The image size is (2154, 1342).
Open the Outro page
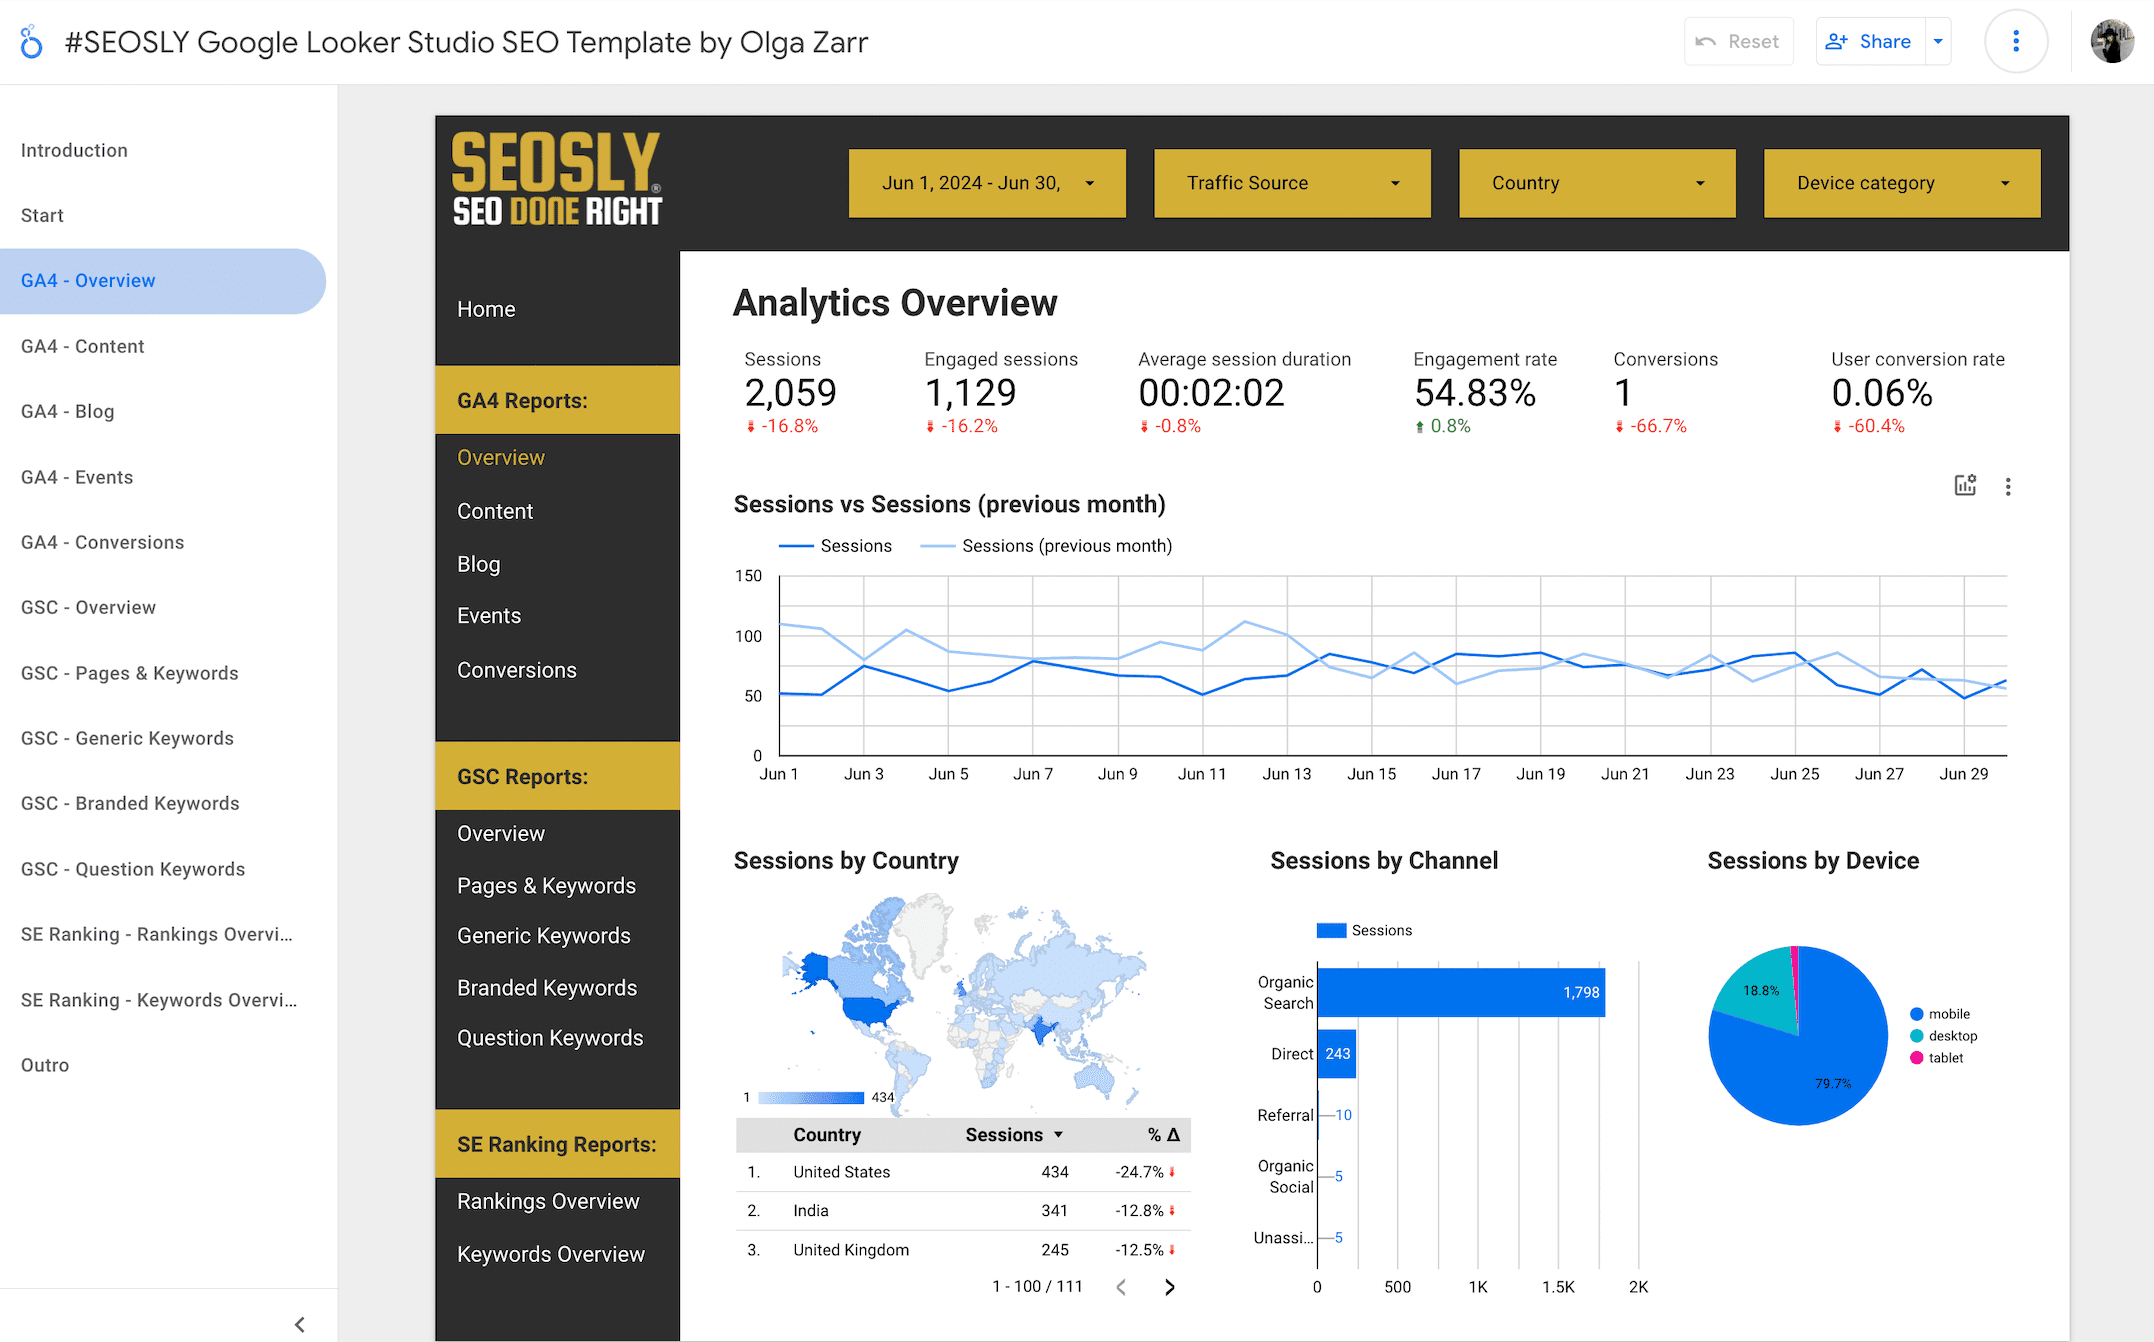click(x=45, y=1065)
